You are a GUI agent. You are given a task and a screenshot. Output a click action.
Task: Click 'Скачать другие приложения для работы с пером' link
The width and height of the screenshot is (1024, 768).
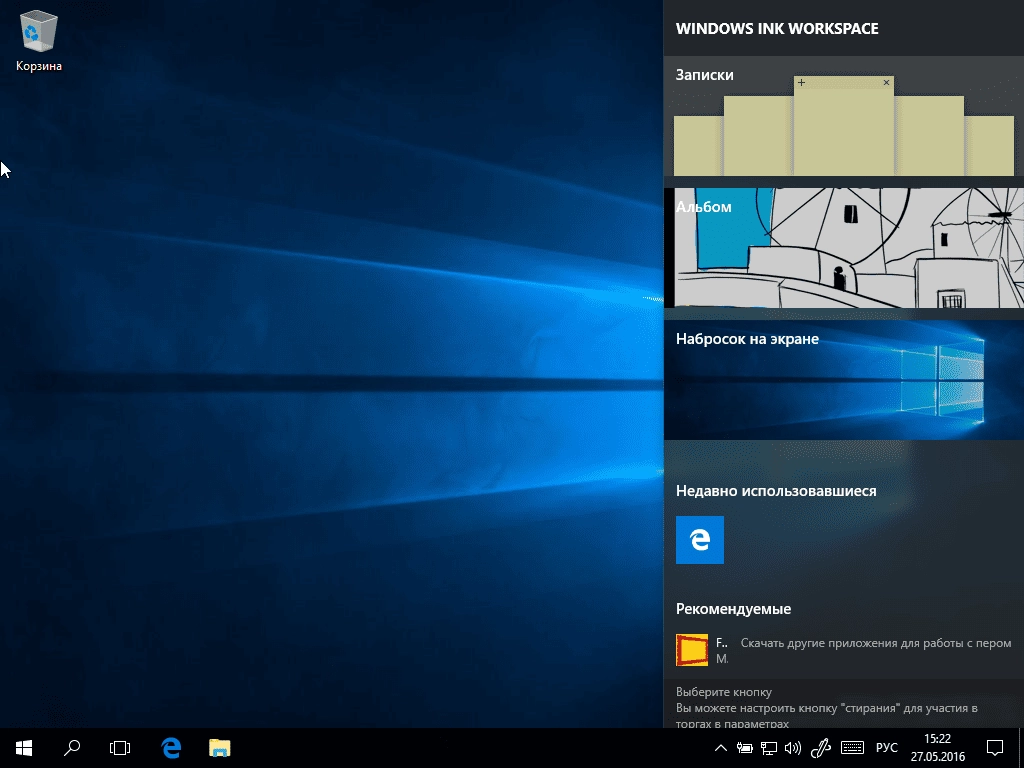pyautogui.click(x=876, y=643)
